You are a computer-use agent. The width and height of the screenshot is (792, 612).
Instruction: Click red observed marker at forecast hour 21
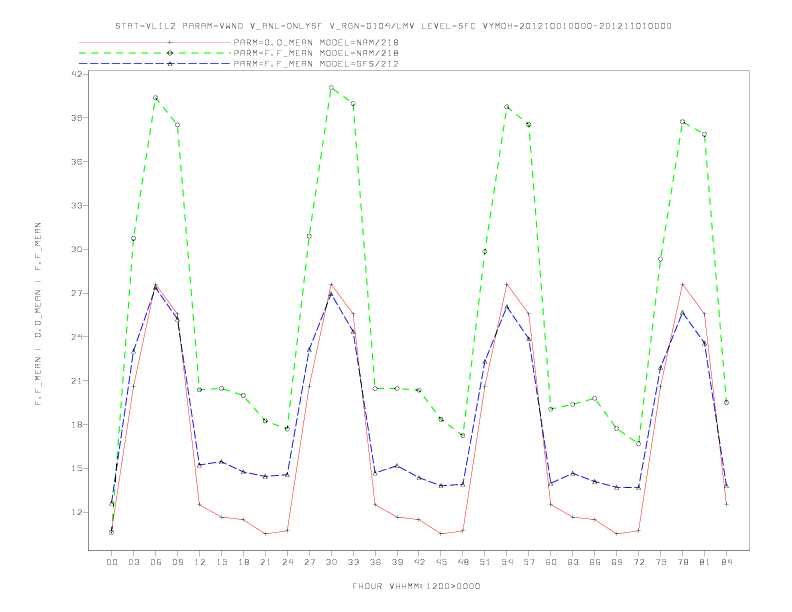tap(265, 534)
